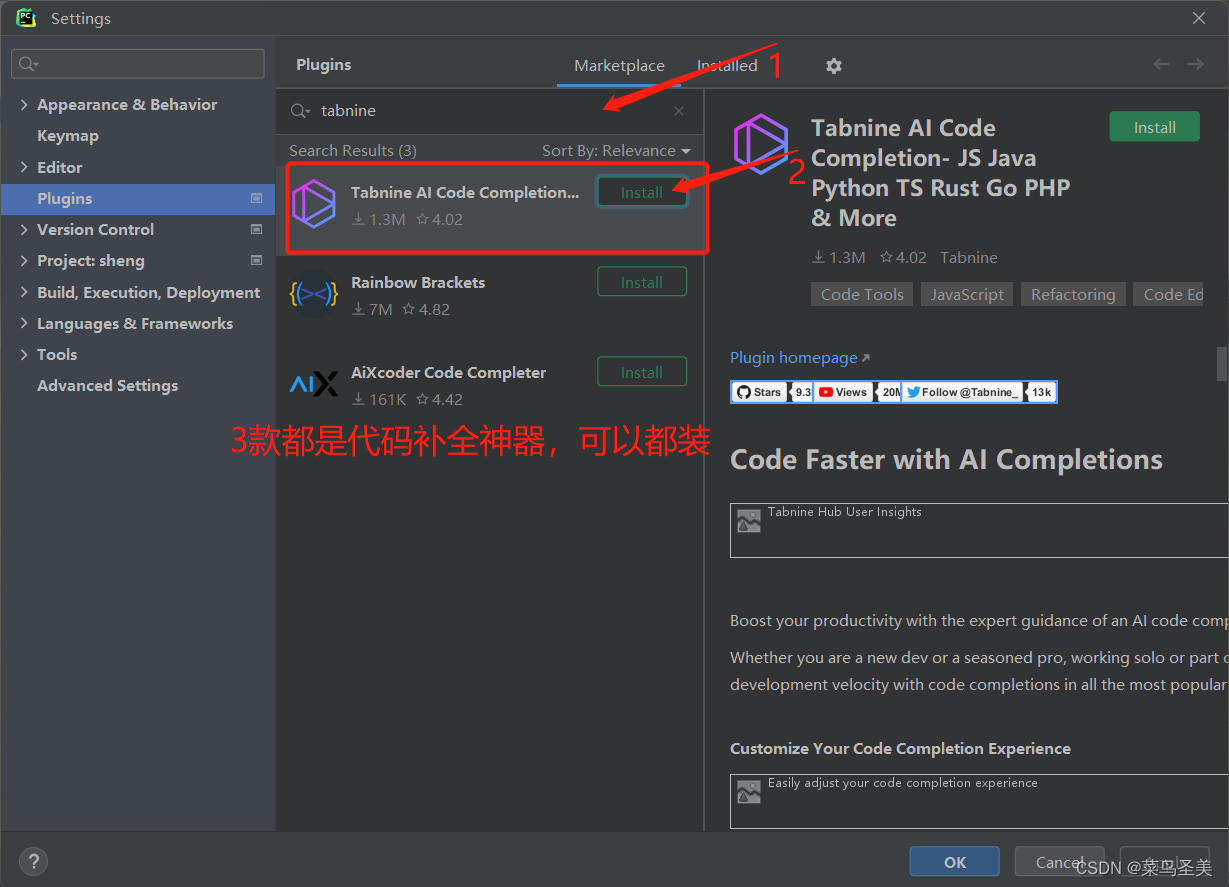Open the help question mark button
The width and height of the screenshot is (1229, 887).
33,861
